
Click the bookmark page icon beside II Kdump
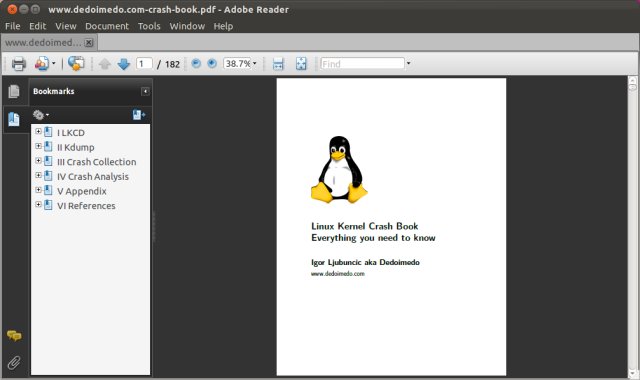click(48, 146)
